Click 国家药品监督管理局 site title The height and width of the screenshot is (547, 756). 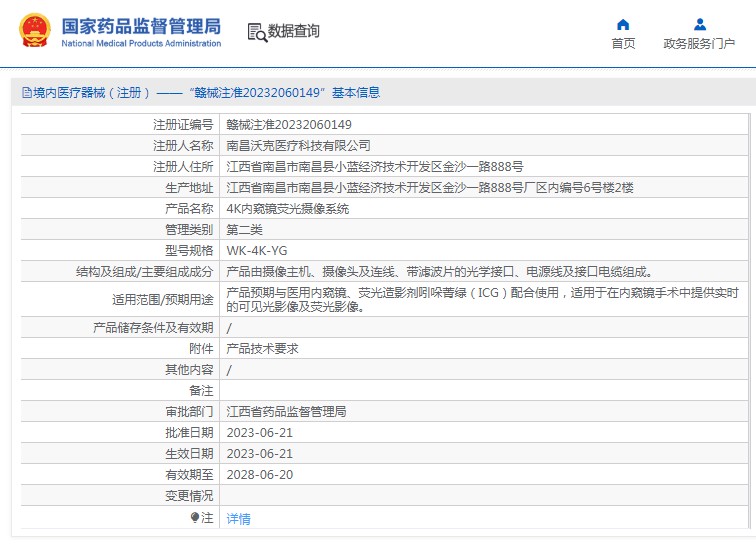click(141, 27)
